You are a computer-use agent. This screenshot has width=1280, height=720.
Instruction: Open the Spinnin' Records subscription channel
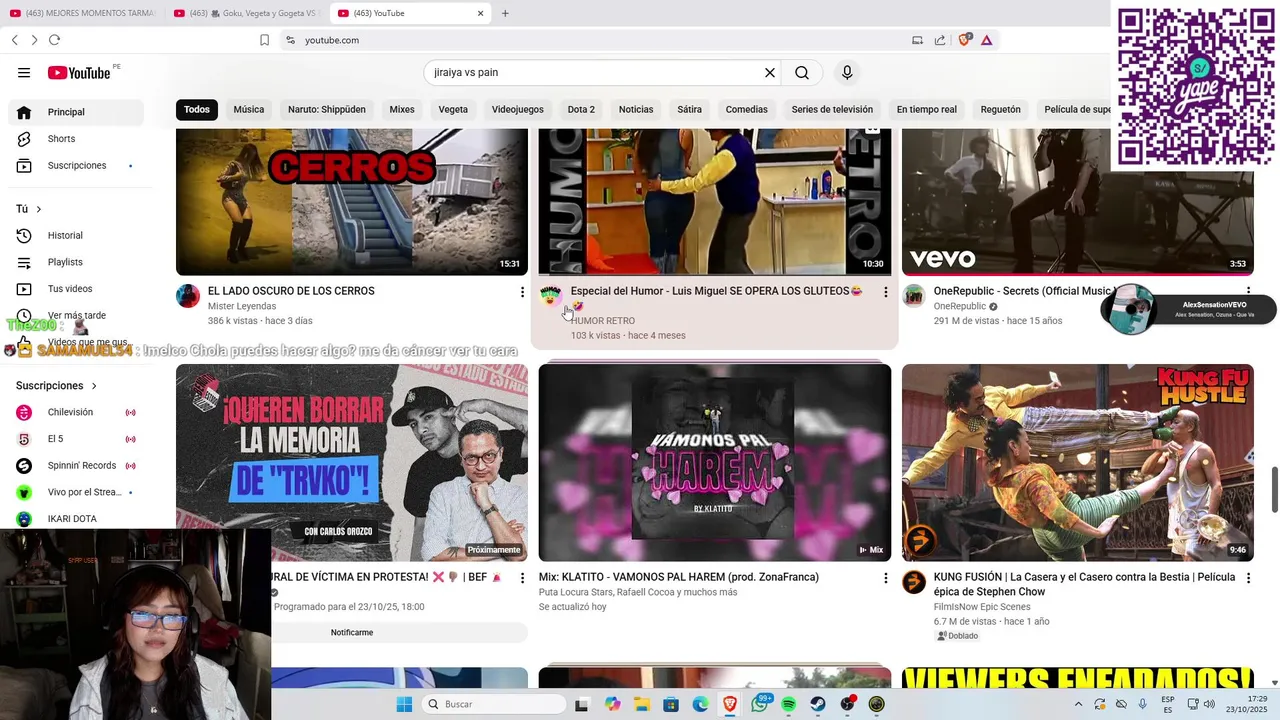[76, 465]
